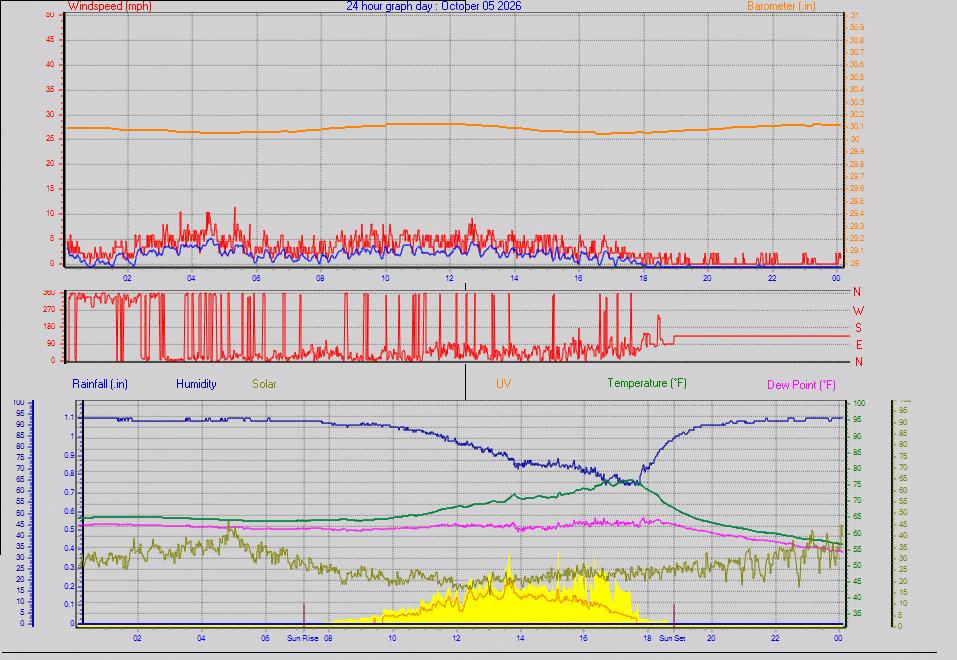Click the 0.2 value on rainfall axis
The image size is (957, 660).
tap(69, 586)
